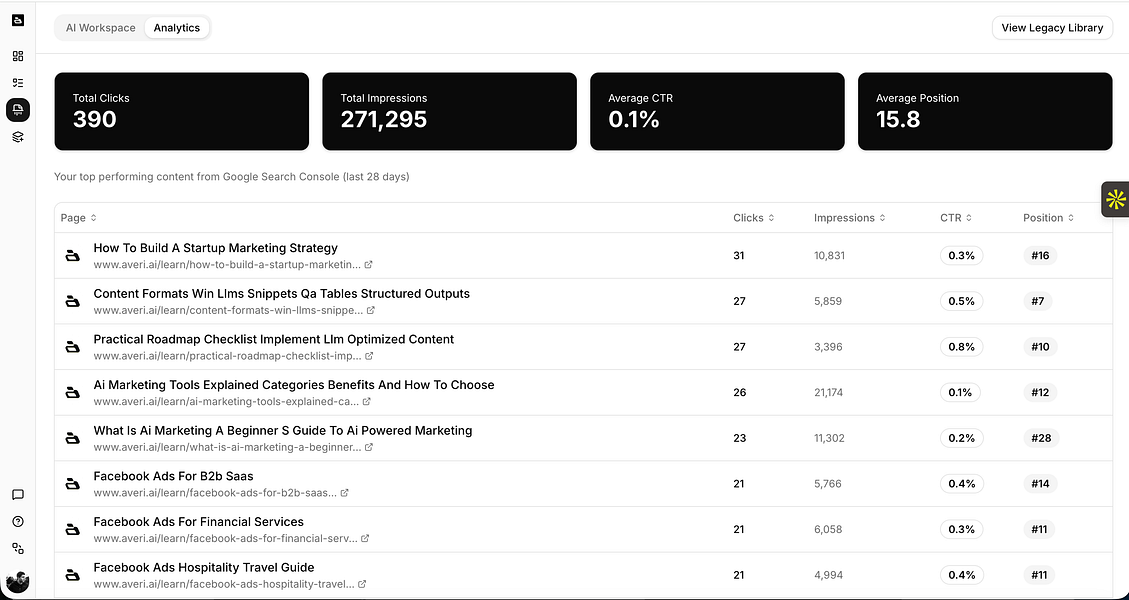Sort table by the Page column
Screen dimensions: 1129x600
pos(79,218)
